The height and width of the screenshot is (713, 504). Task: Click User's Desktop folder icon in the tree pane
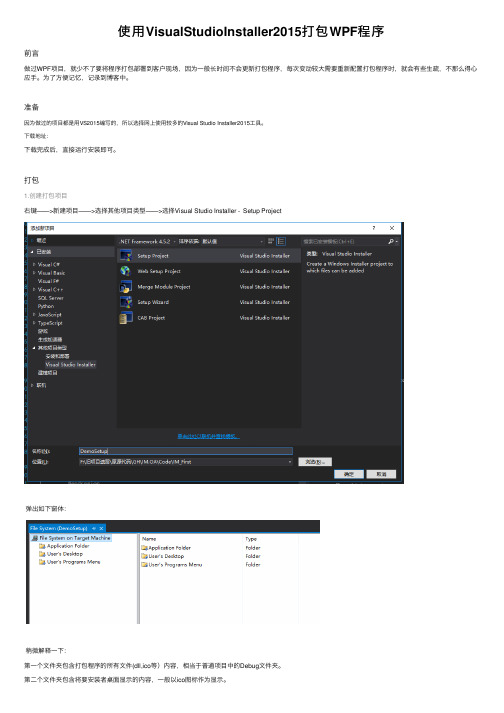42,554
